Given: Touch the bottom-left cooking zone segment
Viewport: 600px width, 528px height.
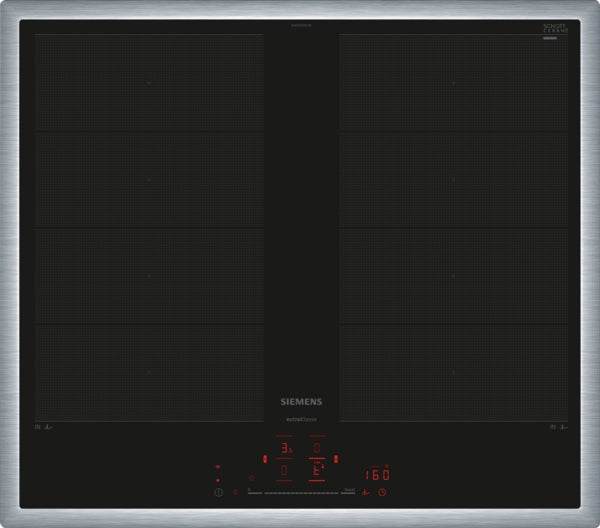Looking at the screenshot, I should pyautogui.click(x=149, y=371).
